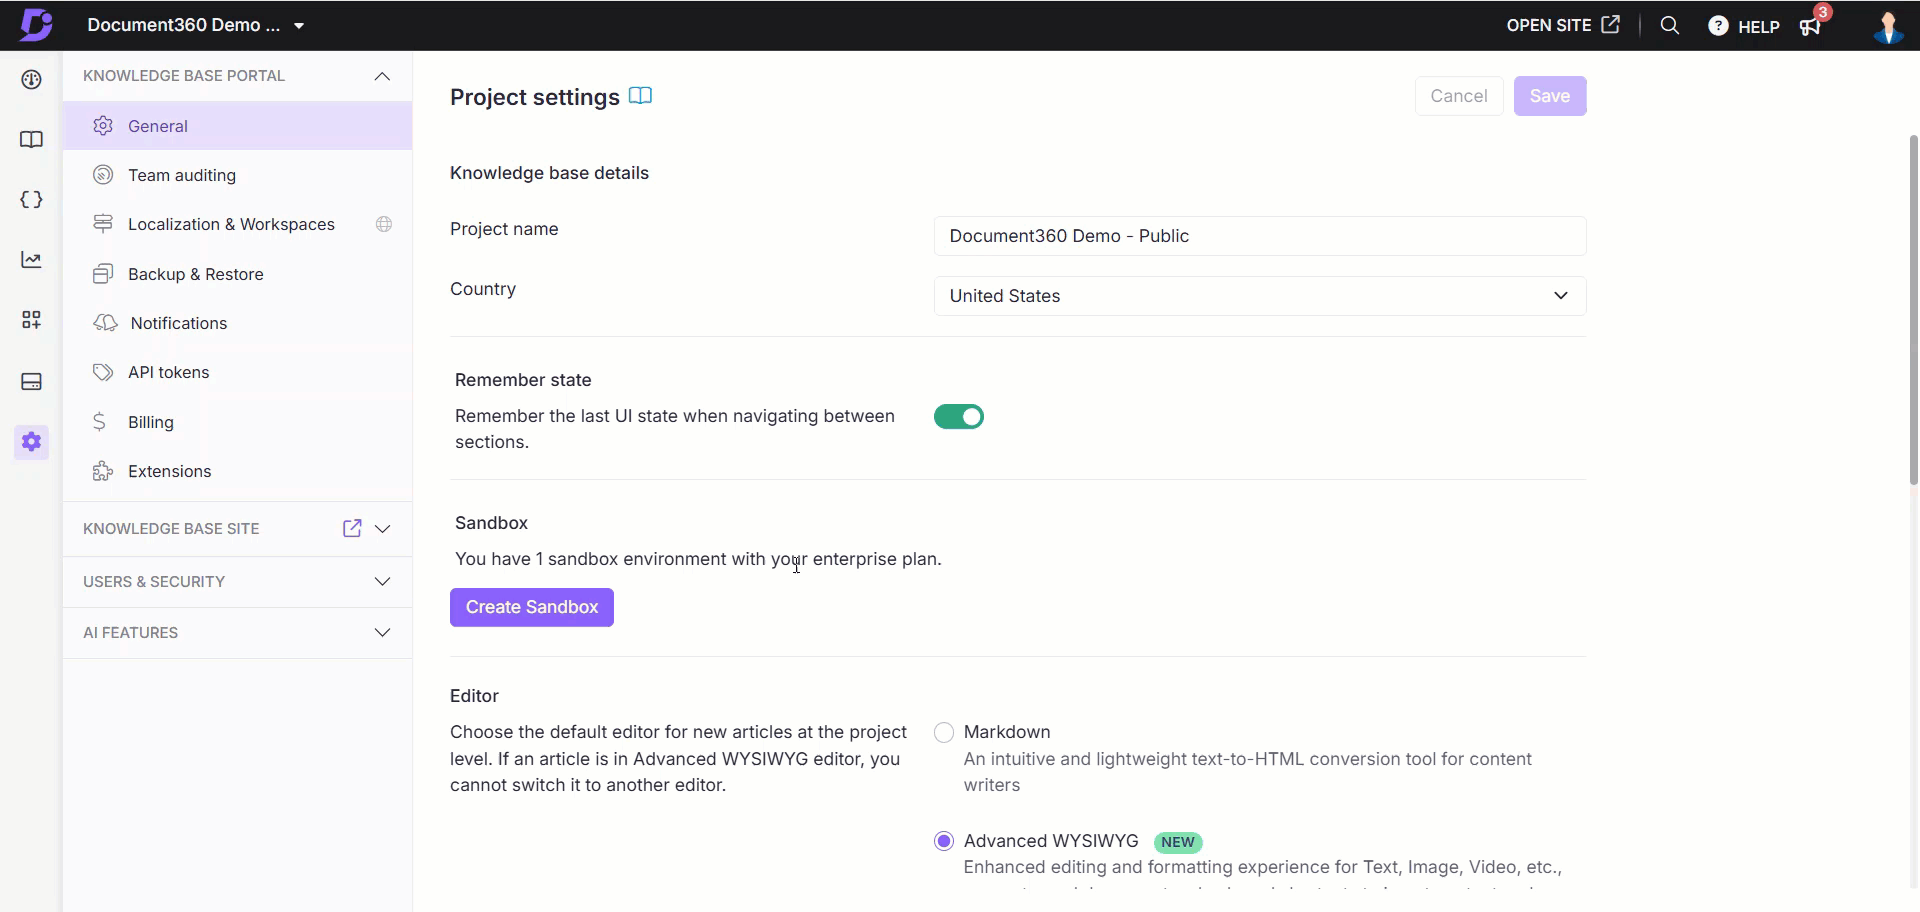Click the Team auditing icon
This screenshot has width=1920, height=912.
pyautogui.click(x=103, y=175)
